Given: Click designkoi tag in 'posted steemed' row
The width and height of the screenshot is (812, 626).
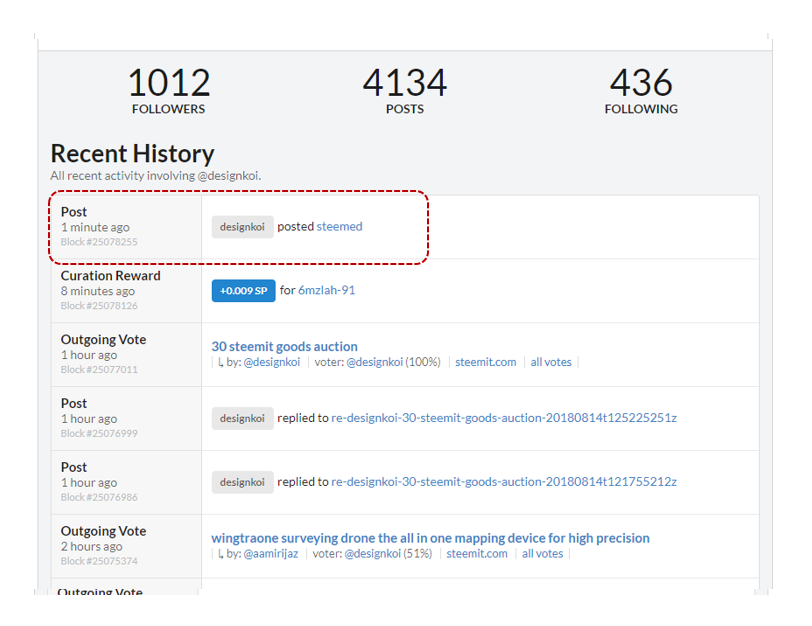Looking at the screenshot, I should click(x=242, y=227).
